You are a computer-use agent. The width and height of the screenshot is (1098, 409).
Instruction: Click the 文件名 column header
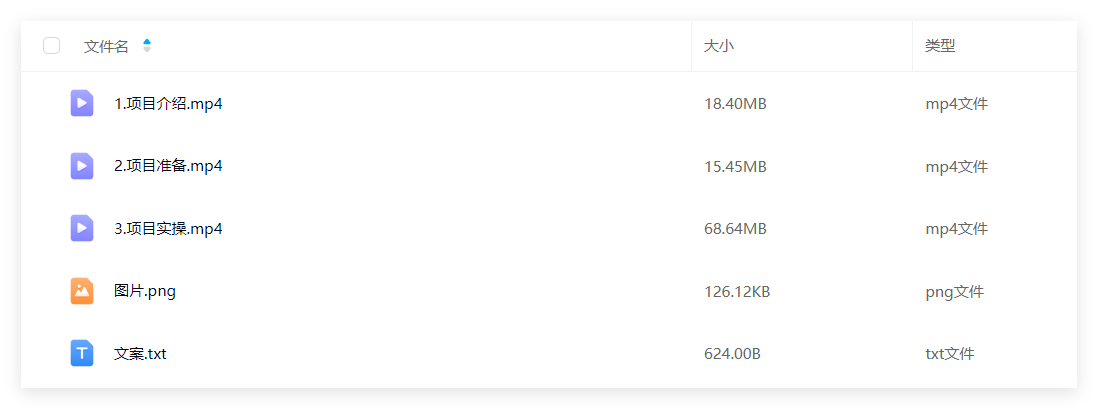pyautogui.click(x=106, y=47)
